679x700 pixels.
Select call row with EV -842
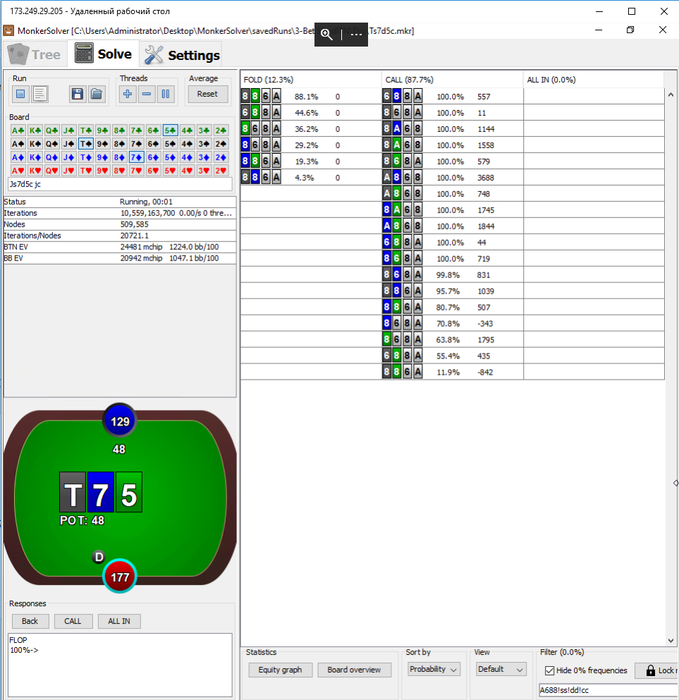(x=452, y=372)
